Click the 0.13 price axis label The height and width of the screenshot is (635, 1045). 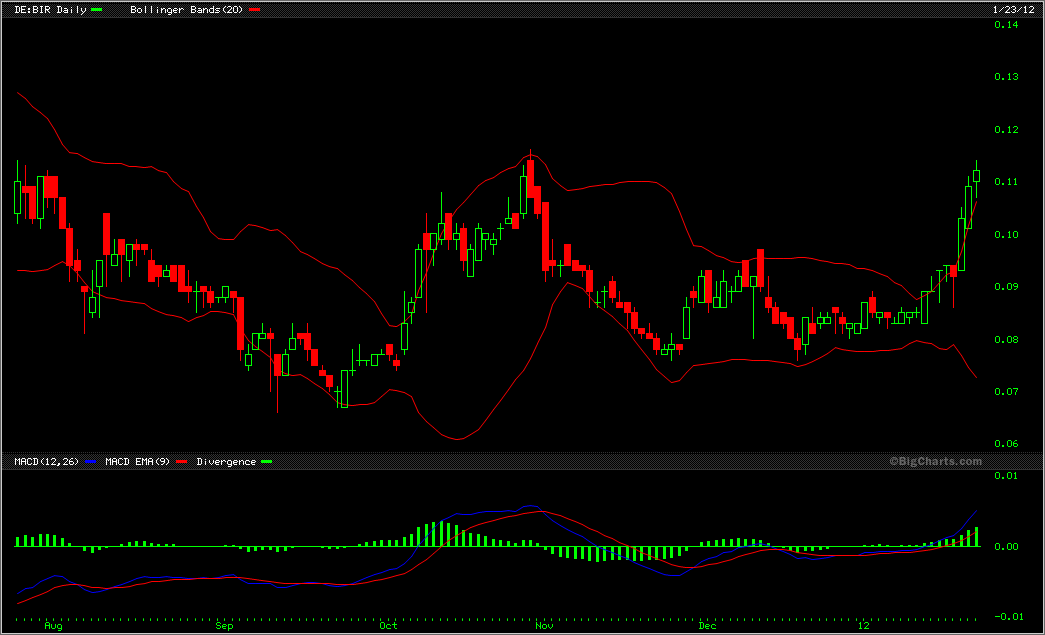pos(1006,77)
